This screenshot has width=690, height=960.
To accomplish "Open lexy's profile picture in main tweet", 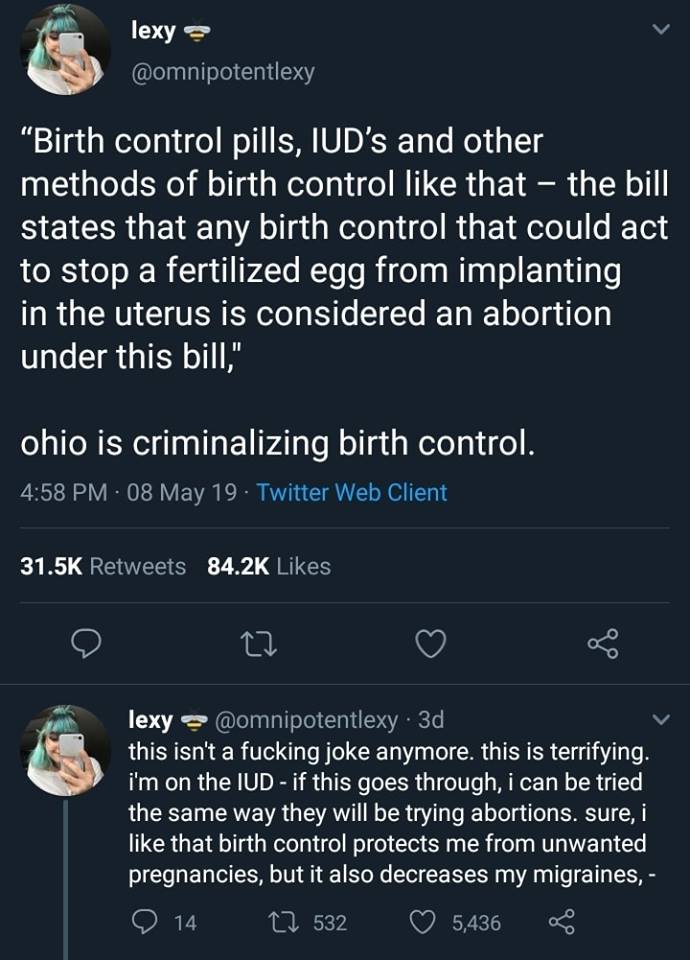I will (x=65, y=50).
